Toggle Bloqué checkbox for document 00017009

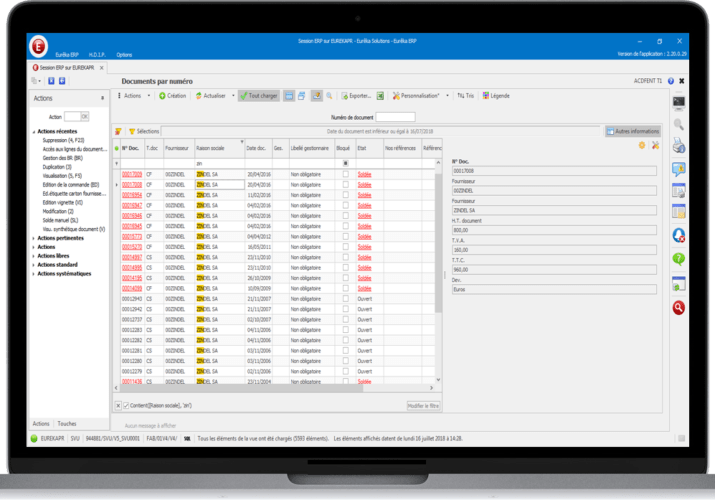click(346, 174)
